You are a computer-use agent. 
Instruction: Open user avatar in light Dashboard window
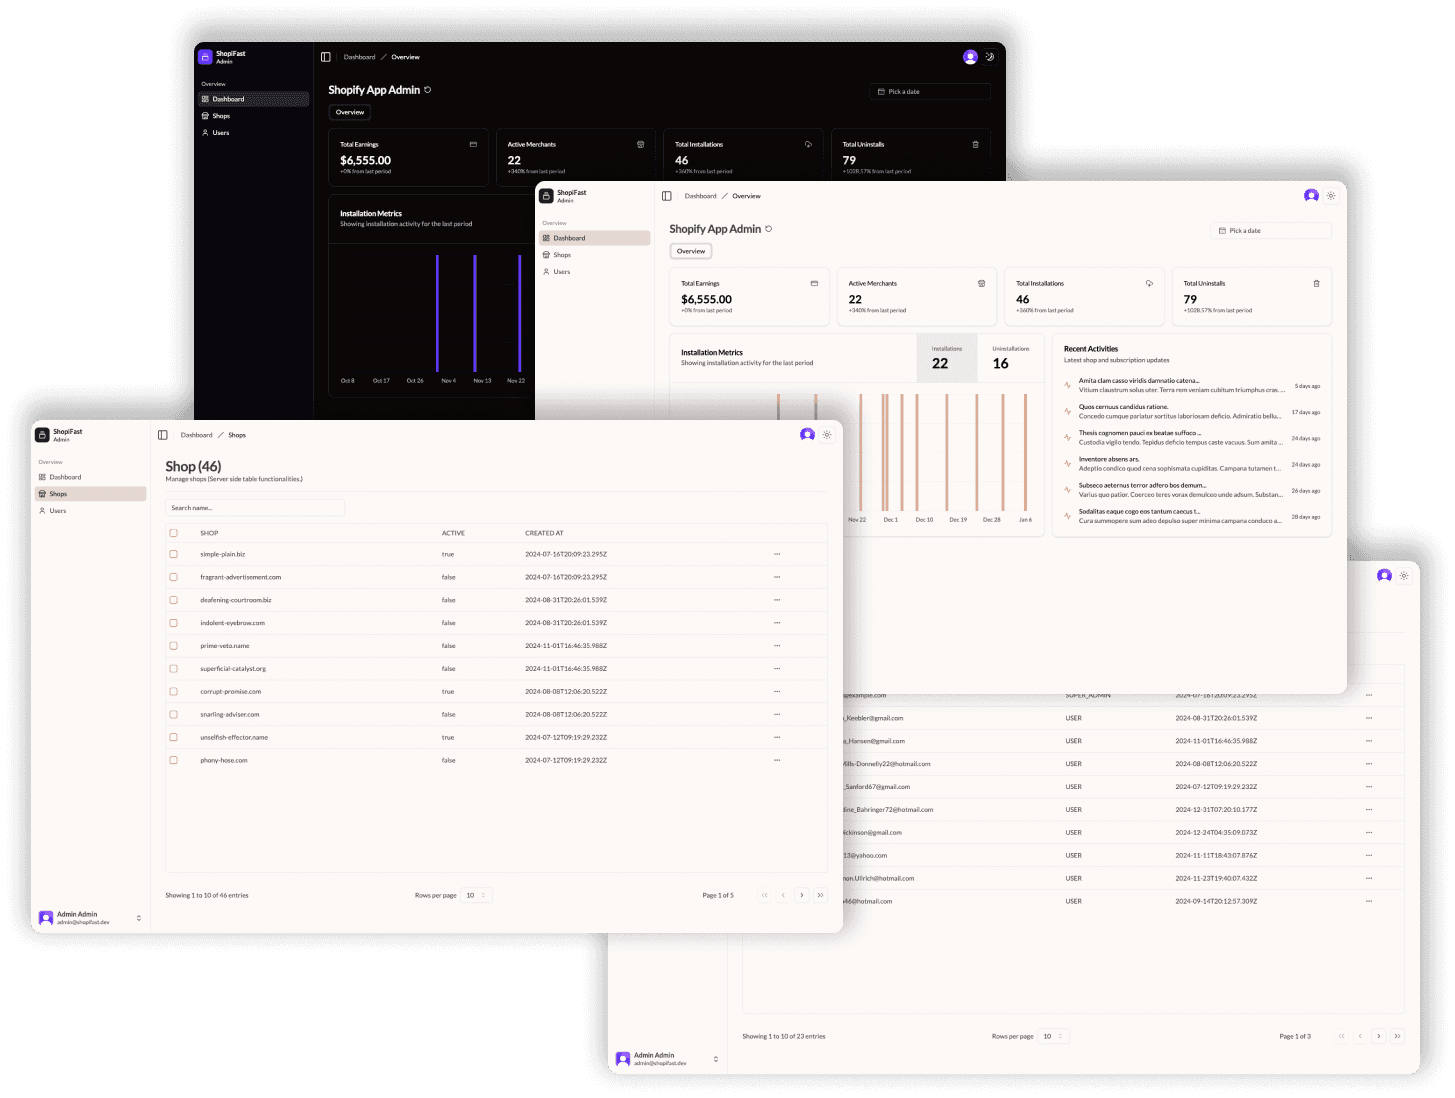pyautogui.click(x=1311, y=196)
